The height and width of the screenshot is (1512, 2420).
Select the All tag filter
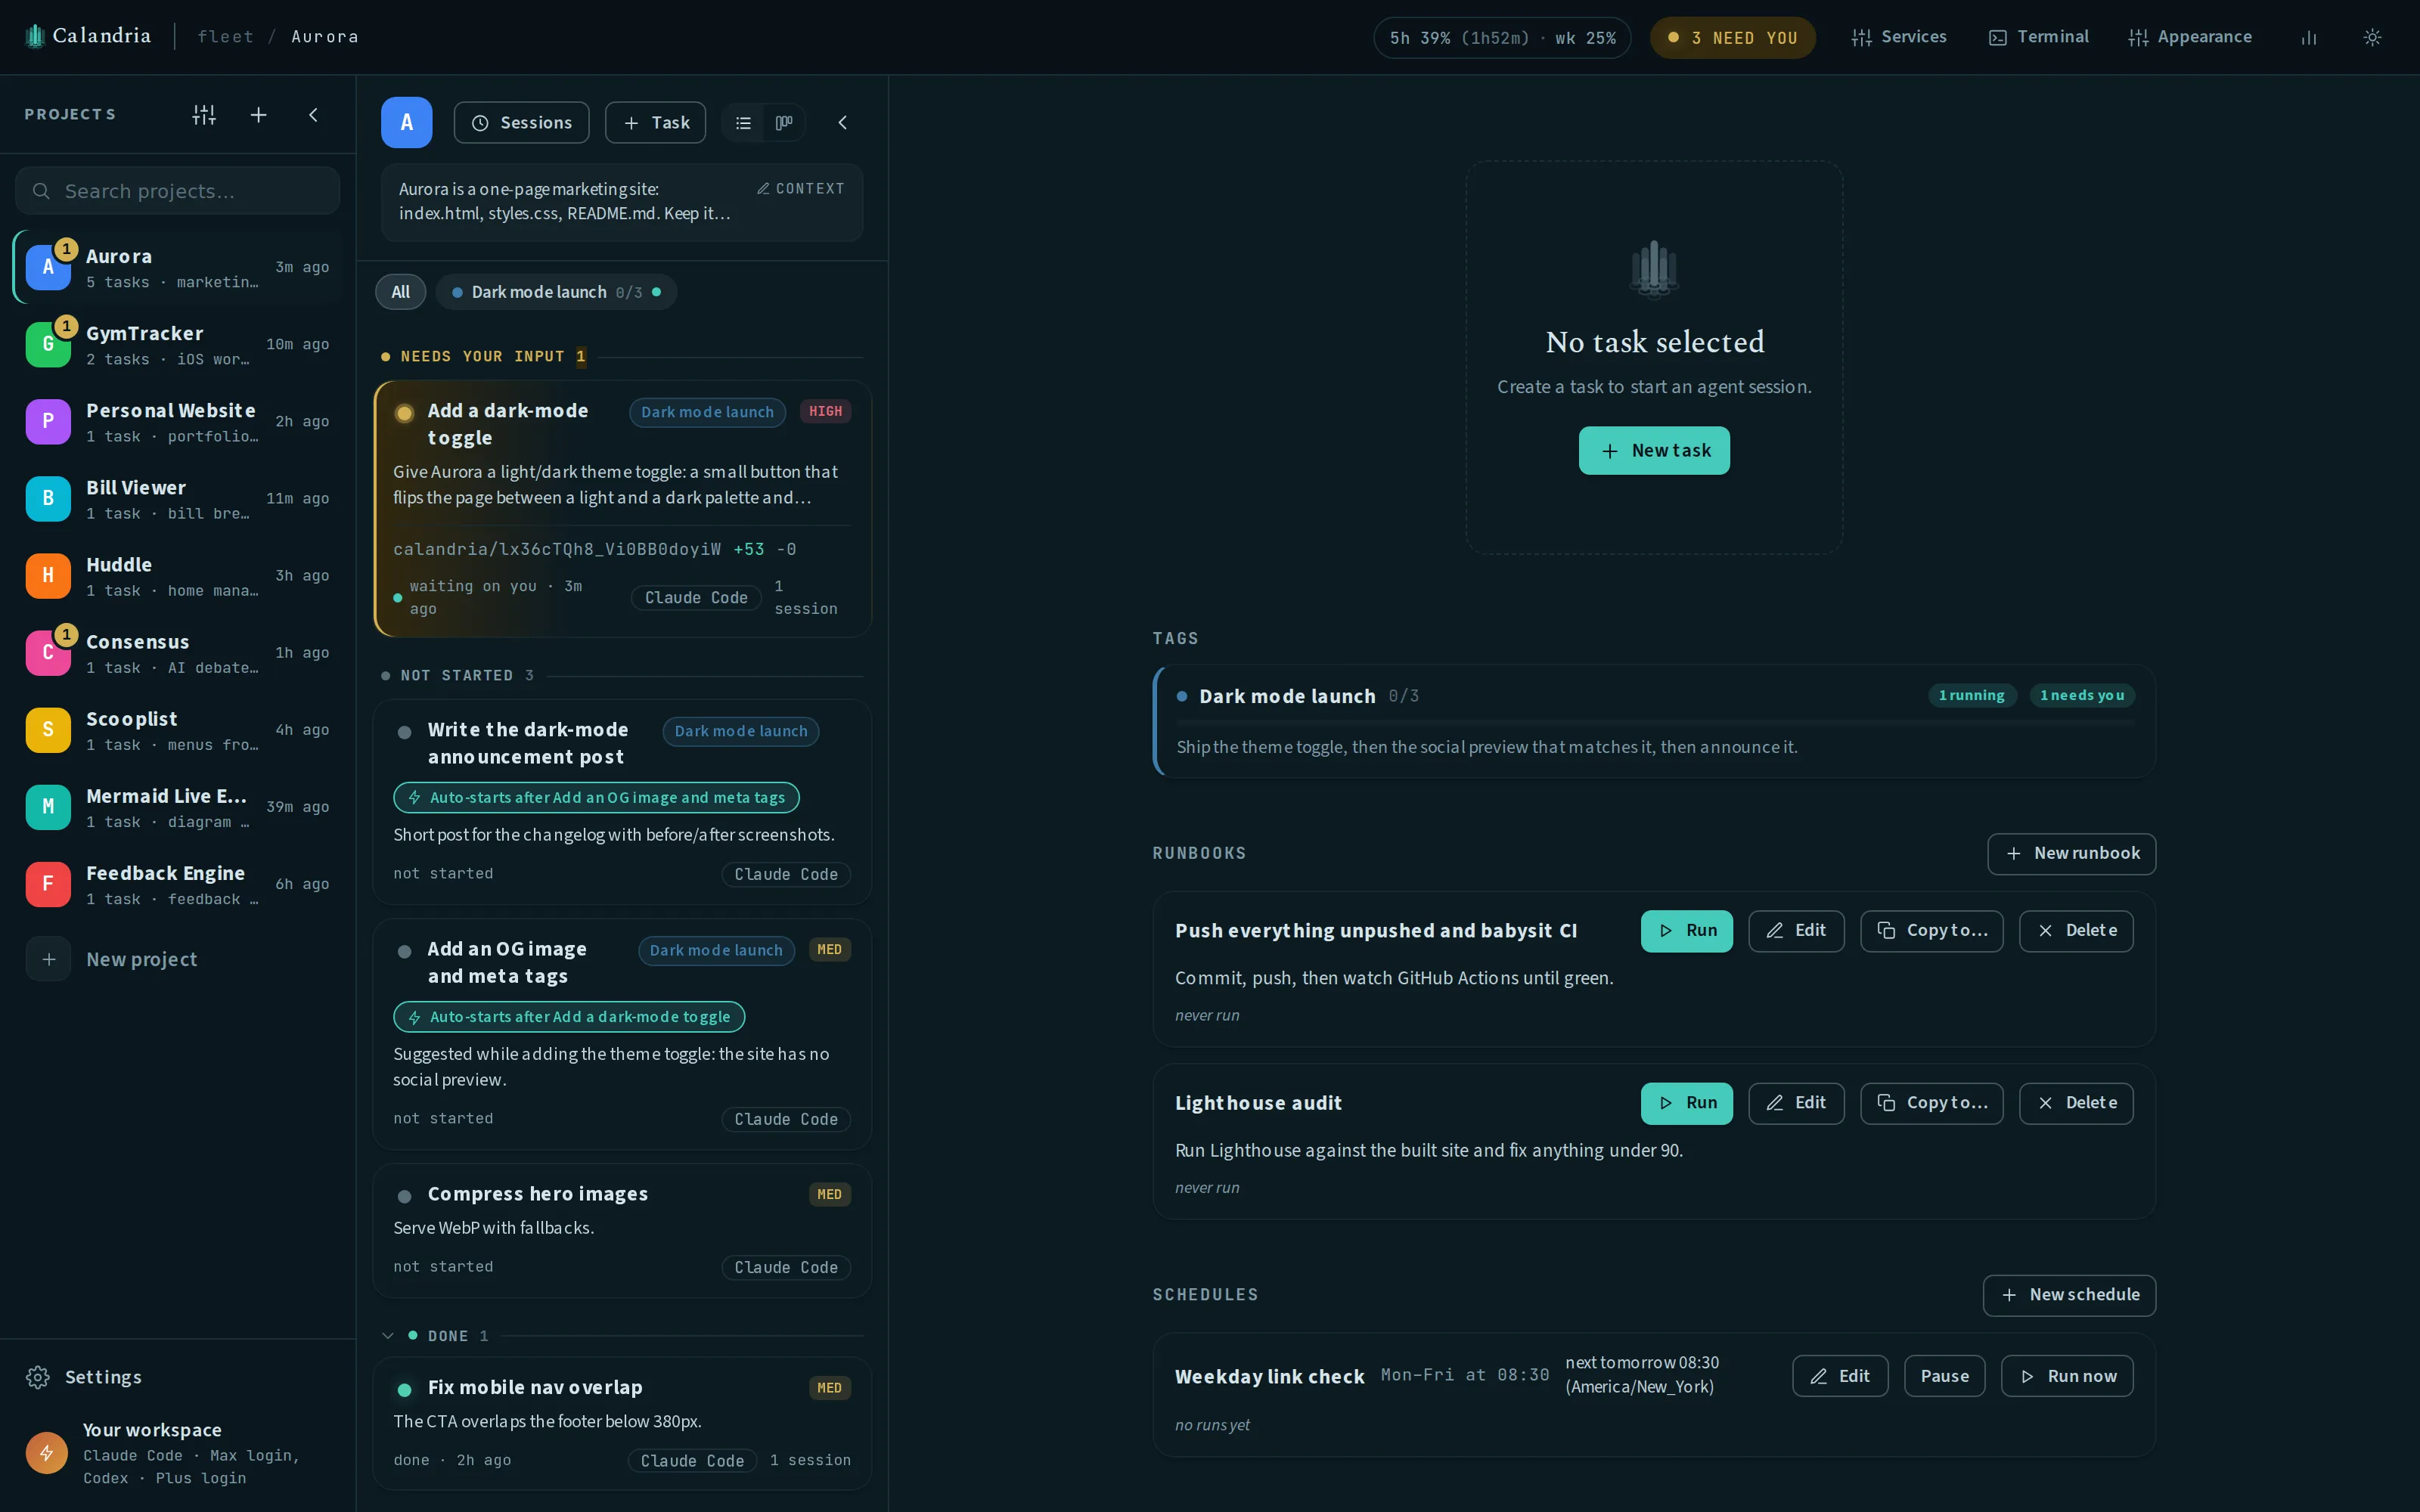[x=401, y=292]
